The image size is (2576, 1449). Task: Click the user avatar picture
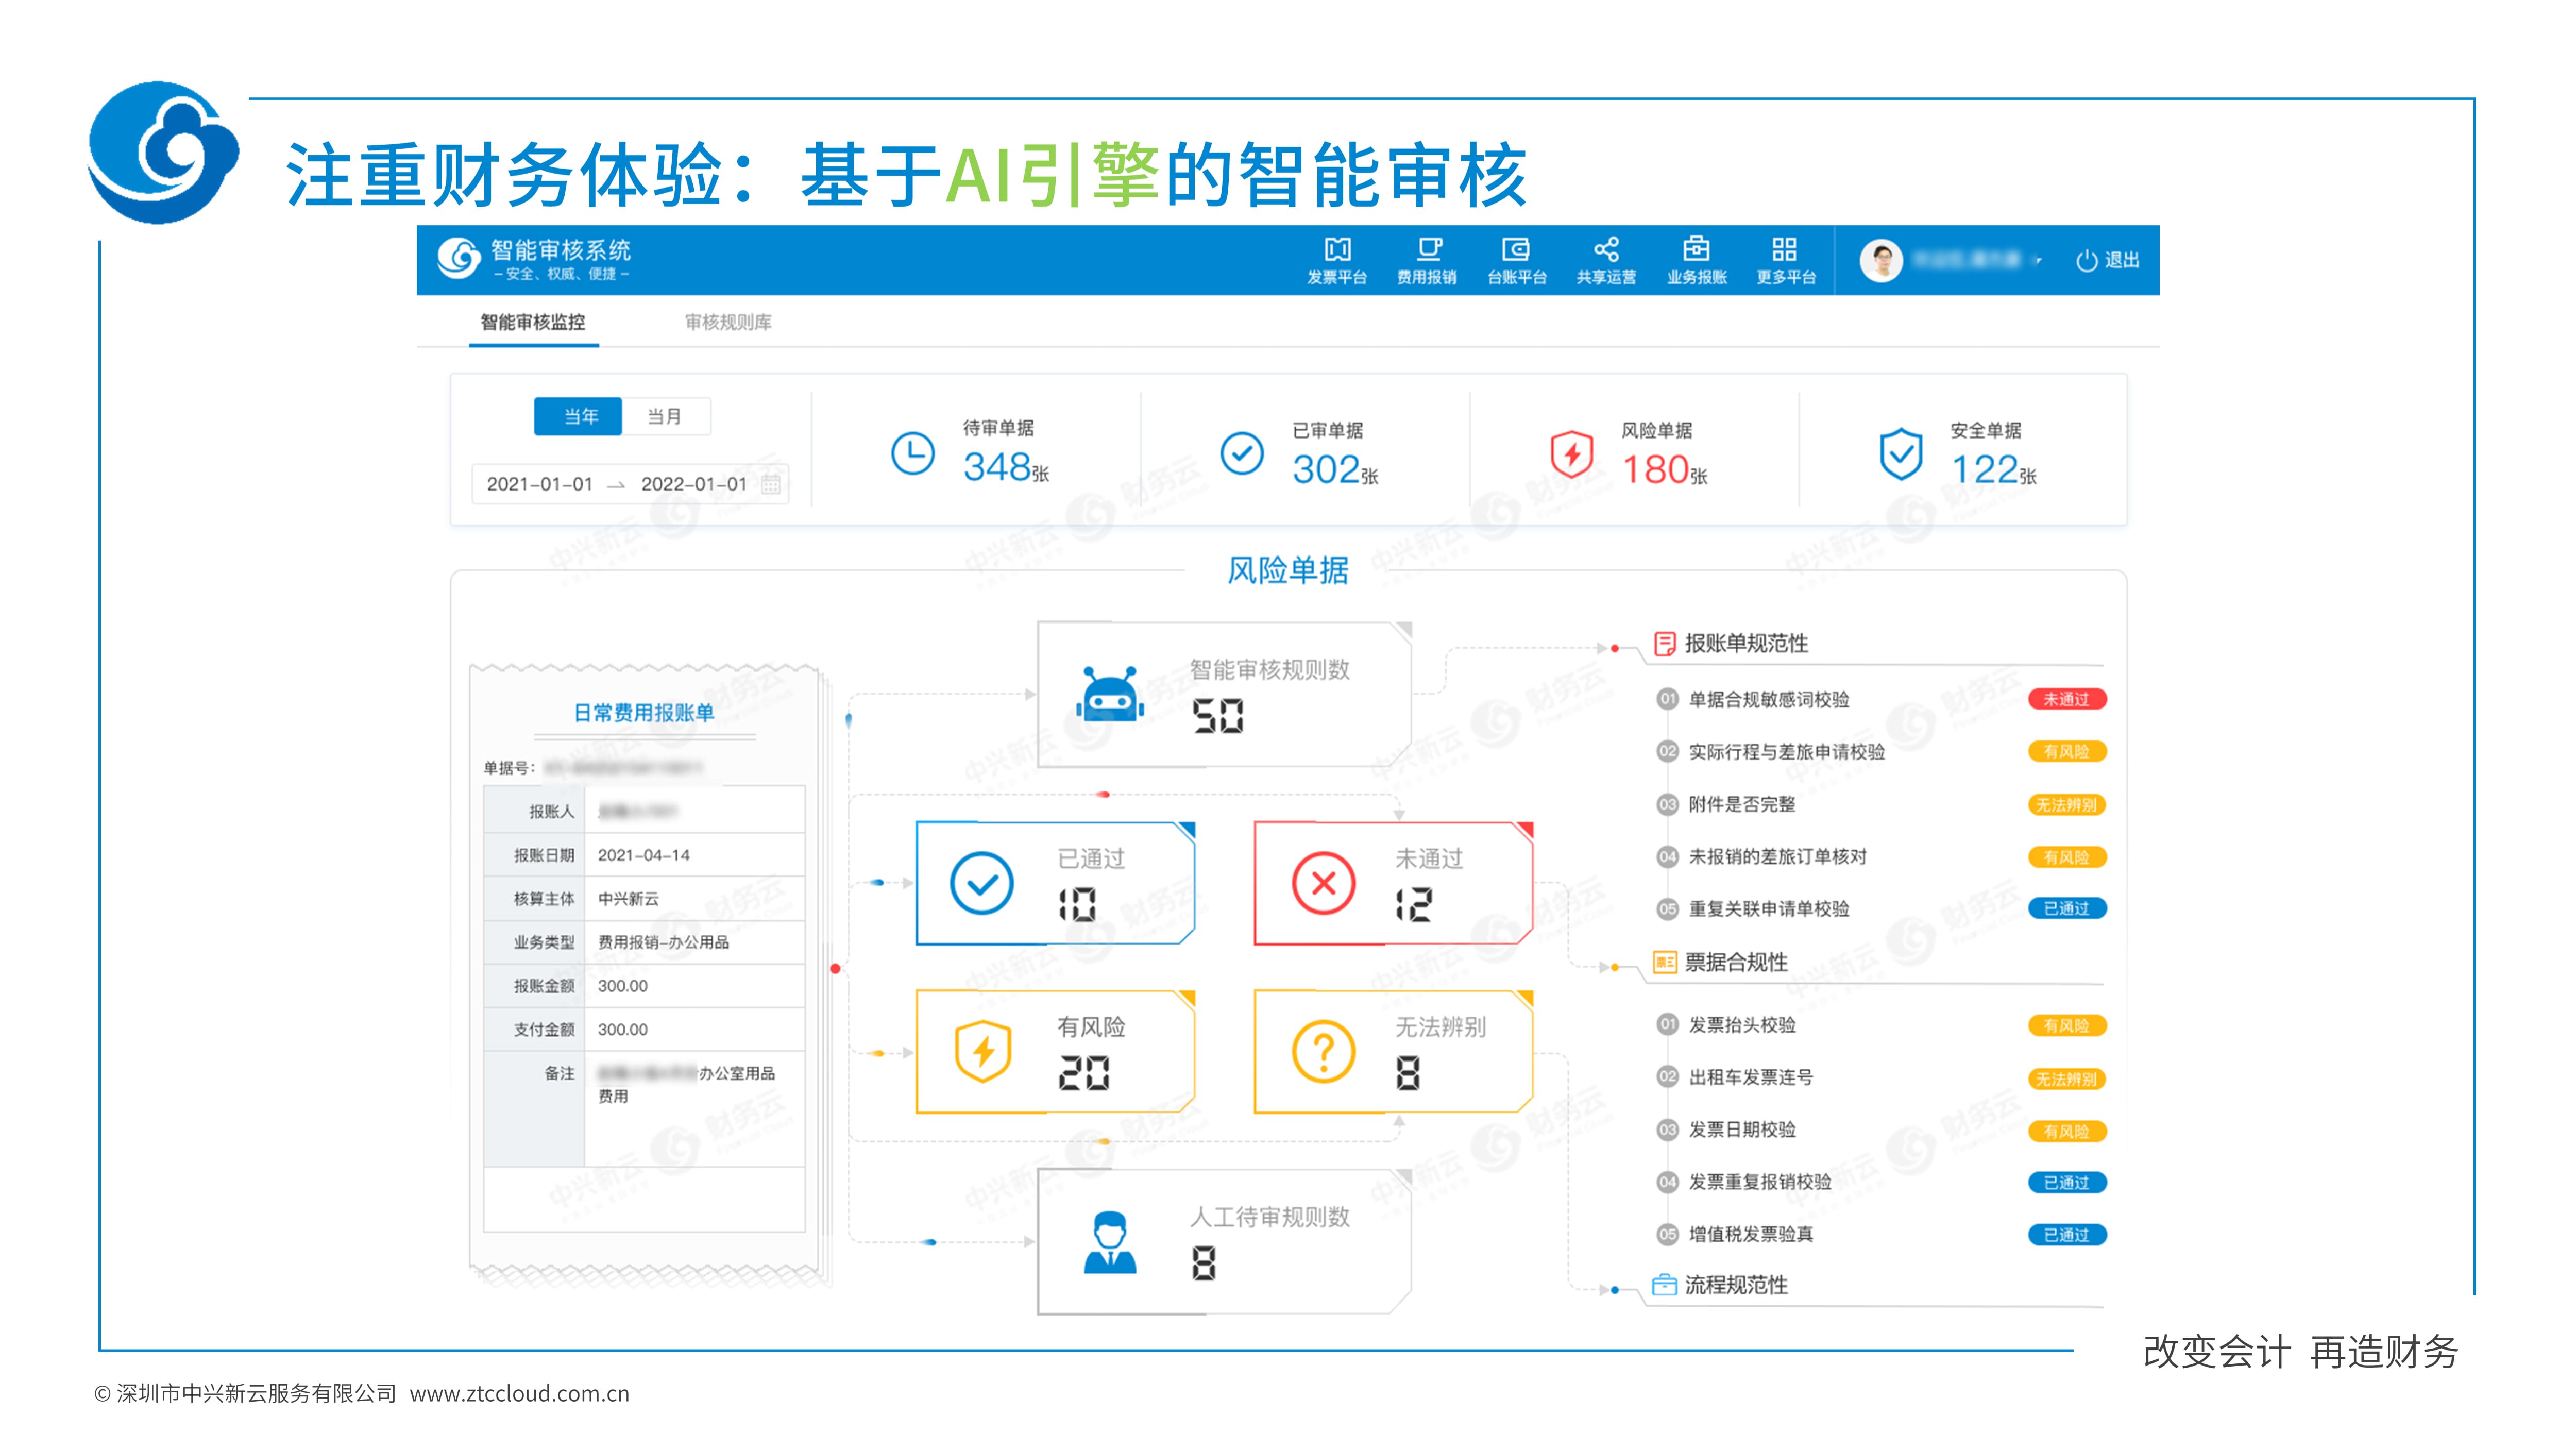pyautogui.click(x=1881, y=261)
